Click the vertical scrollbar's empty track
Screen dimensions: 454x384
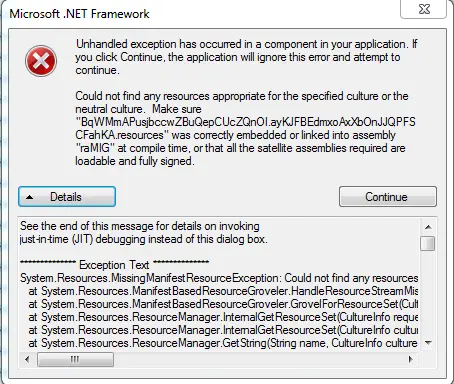coord(428,293)
